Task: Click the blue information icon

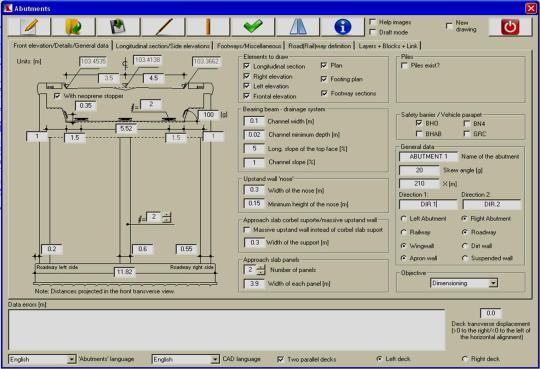Action: (342, 27)
